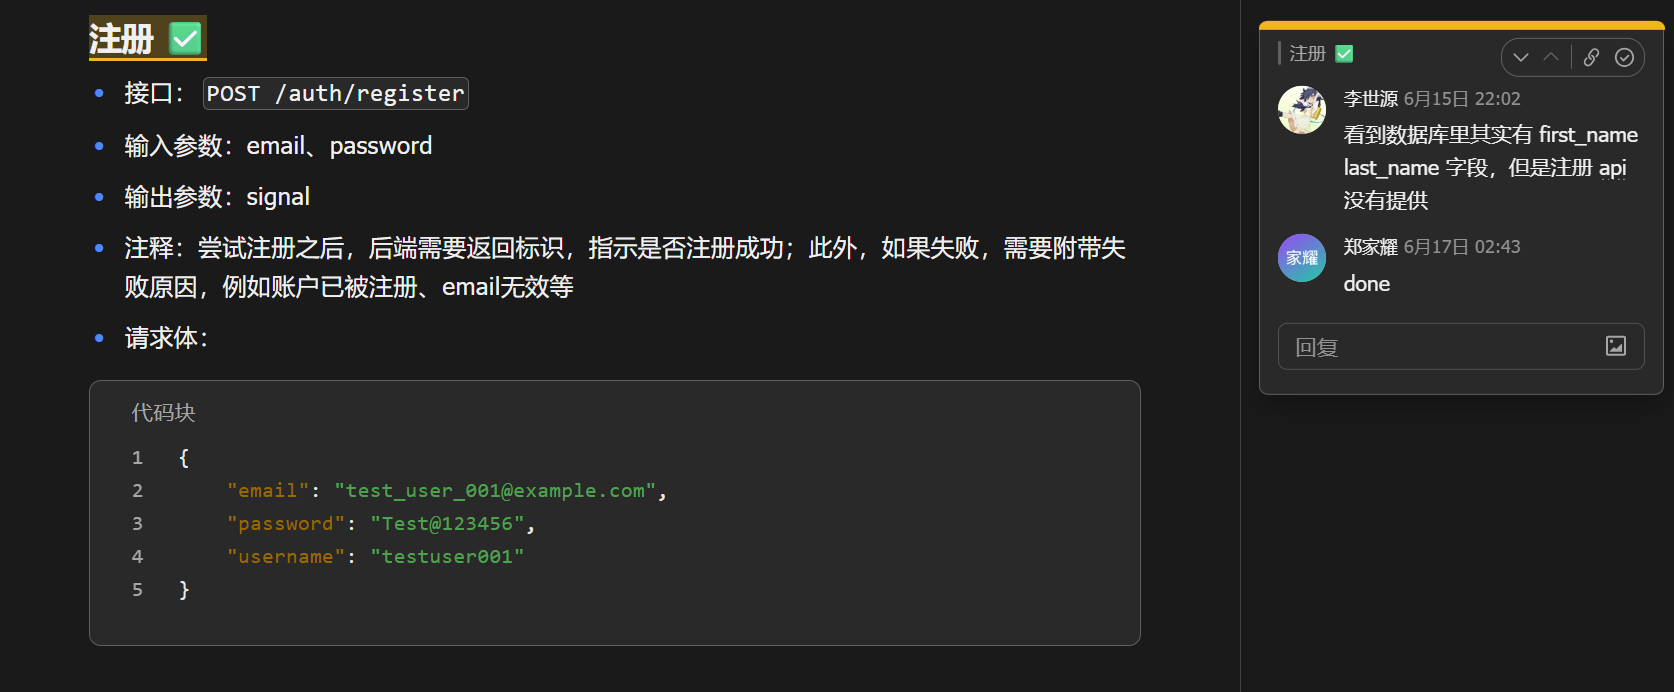The height and width of the screenshot is (692, 1674).
Task: Click the "done" reply message
Action: 1366,284
